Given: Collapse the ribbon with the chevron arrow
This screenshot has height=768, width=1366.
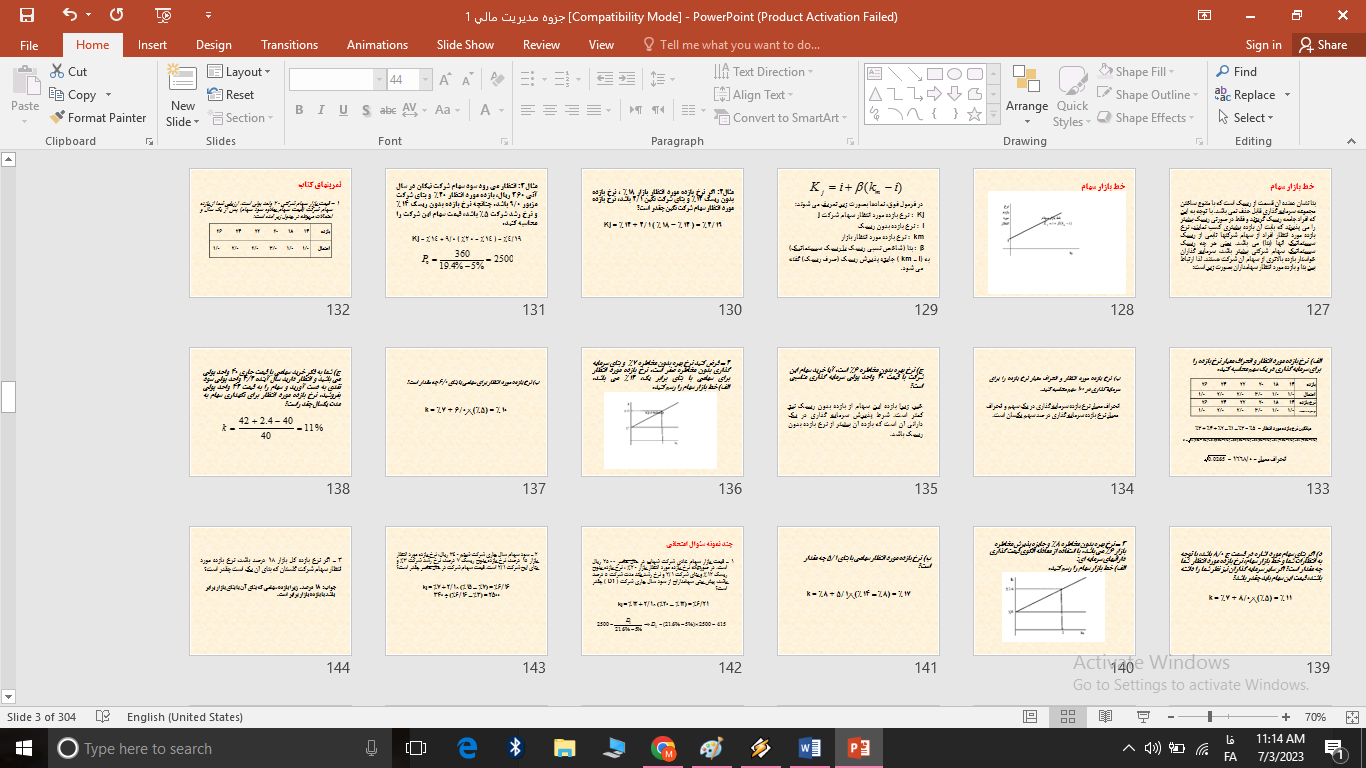Looking at the screenshot, I should [1349, 142].
